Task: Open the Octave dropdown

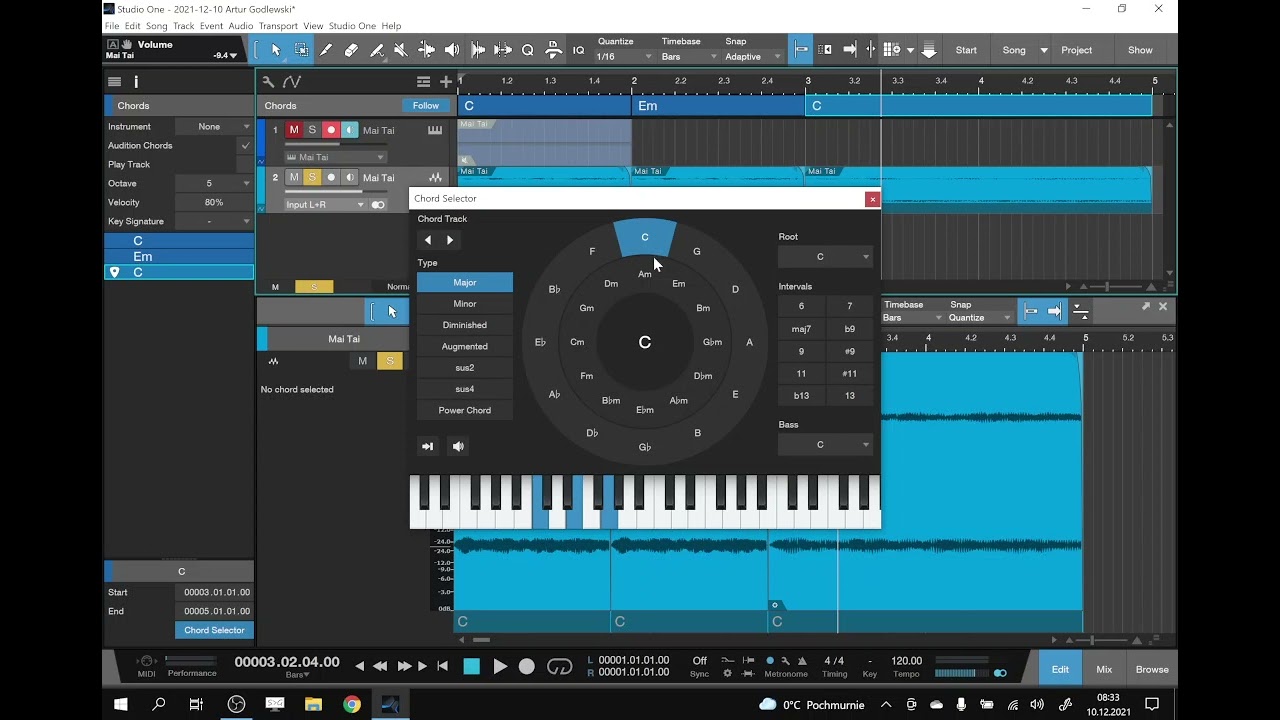Action: coord(214,183)
